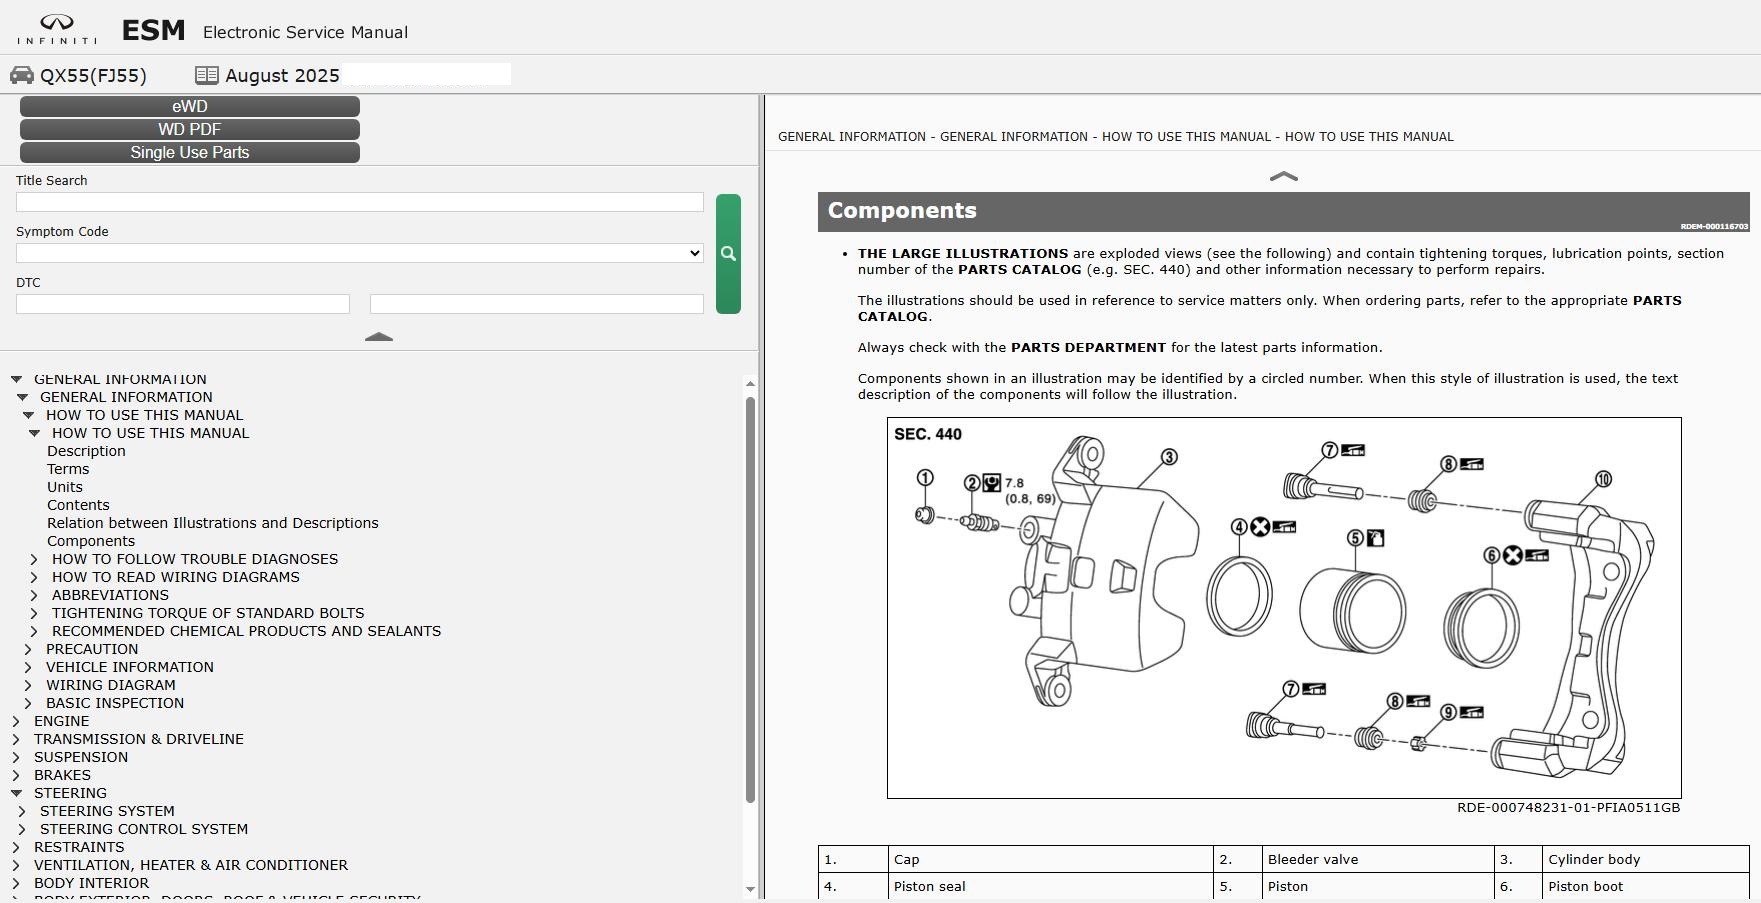This screenshot has height=903, width=1761.
Task: Click the first DTC input field
Action: point(183,304)
